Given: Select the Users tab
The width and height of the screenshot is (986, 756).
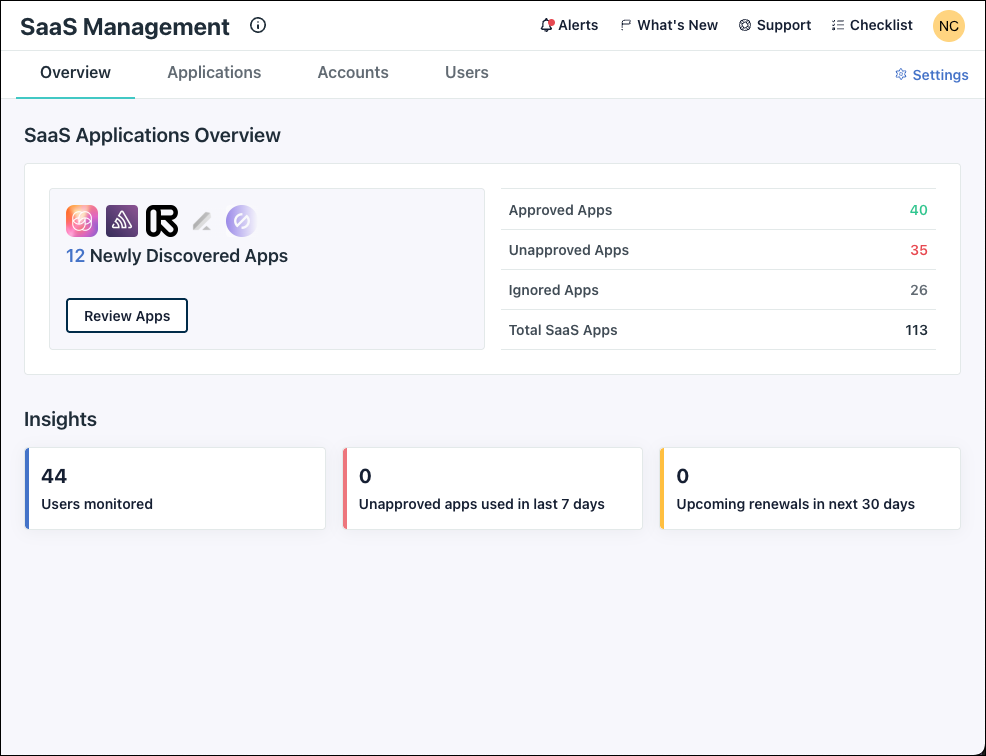Looking at the screenshot, I should tap(467, 73).
